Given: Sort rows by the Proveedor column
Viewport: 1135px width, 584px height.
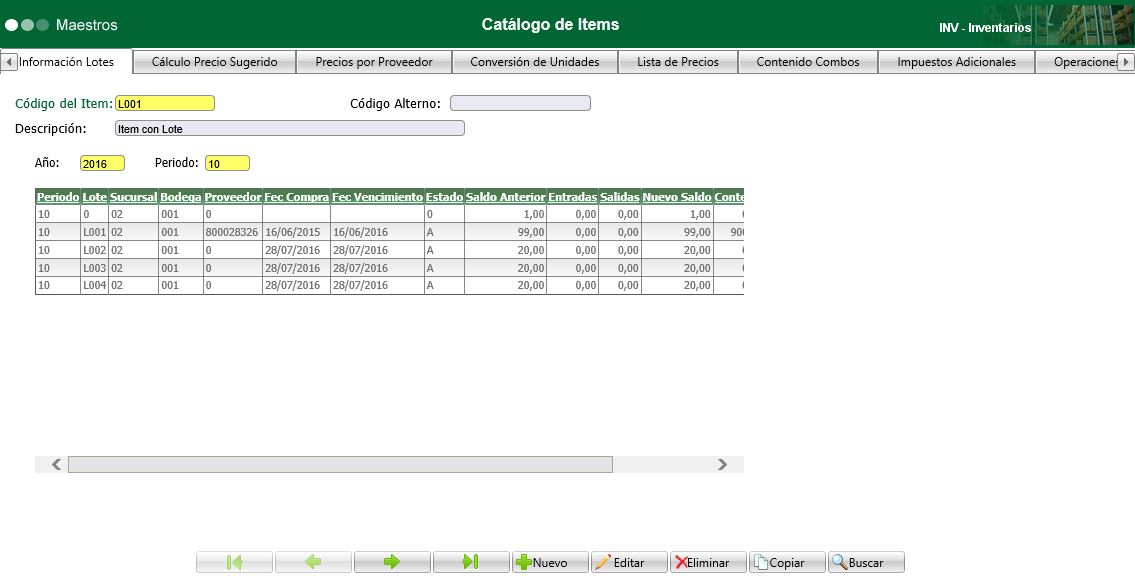Looking at the screenshot, I should coord(232,196).
